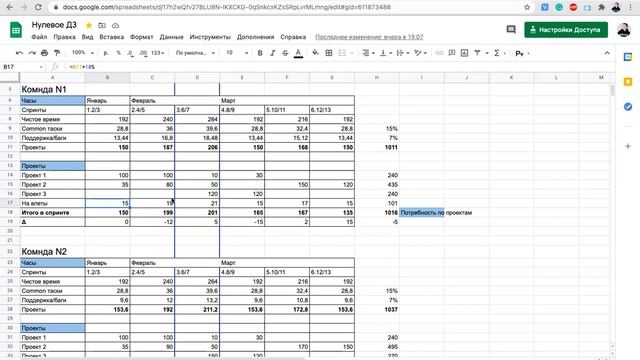Click the insert chart icon

pyautogui.click(x=464, y=53)
